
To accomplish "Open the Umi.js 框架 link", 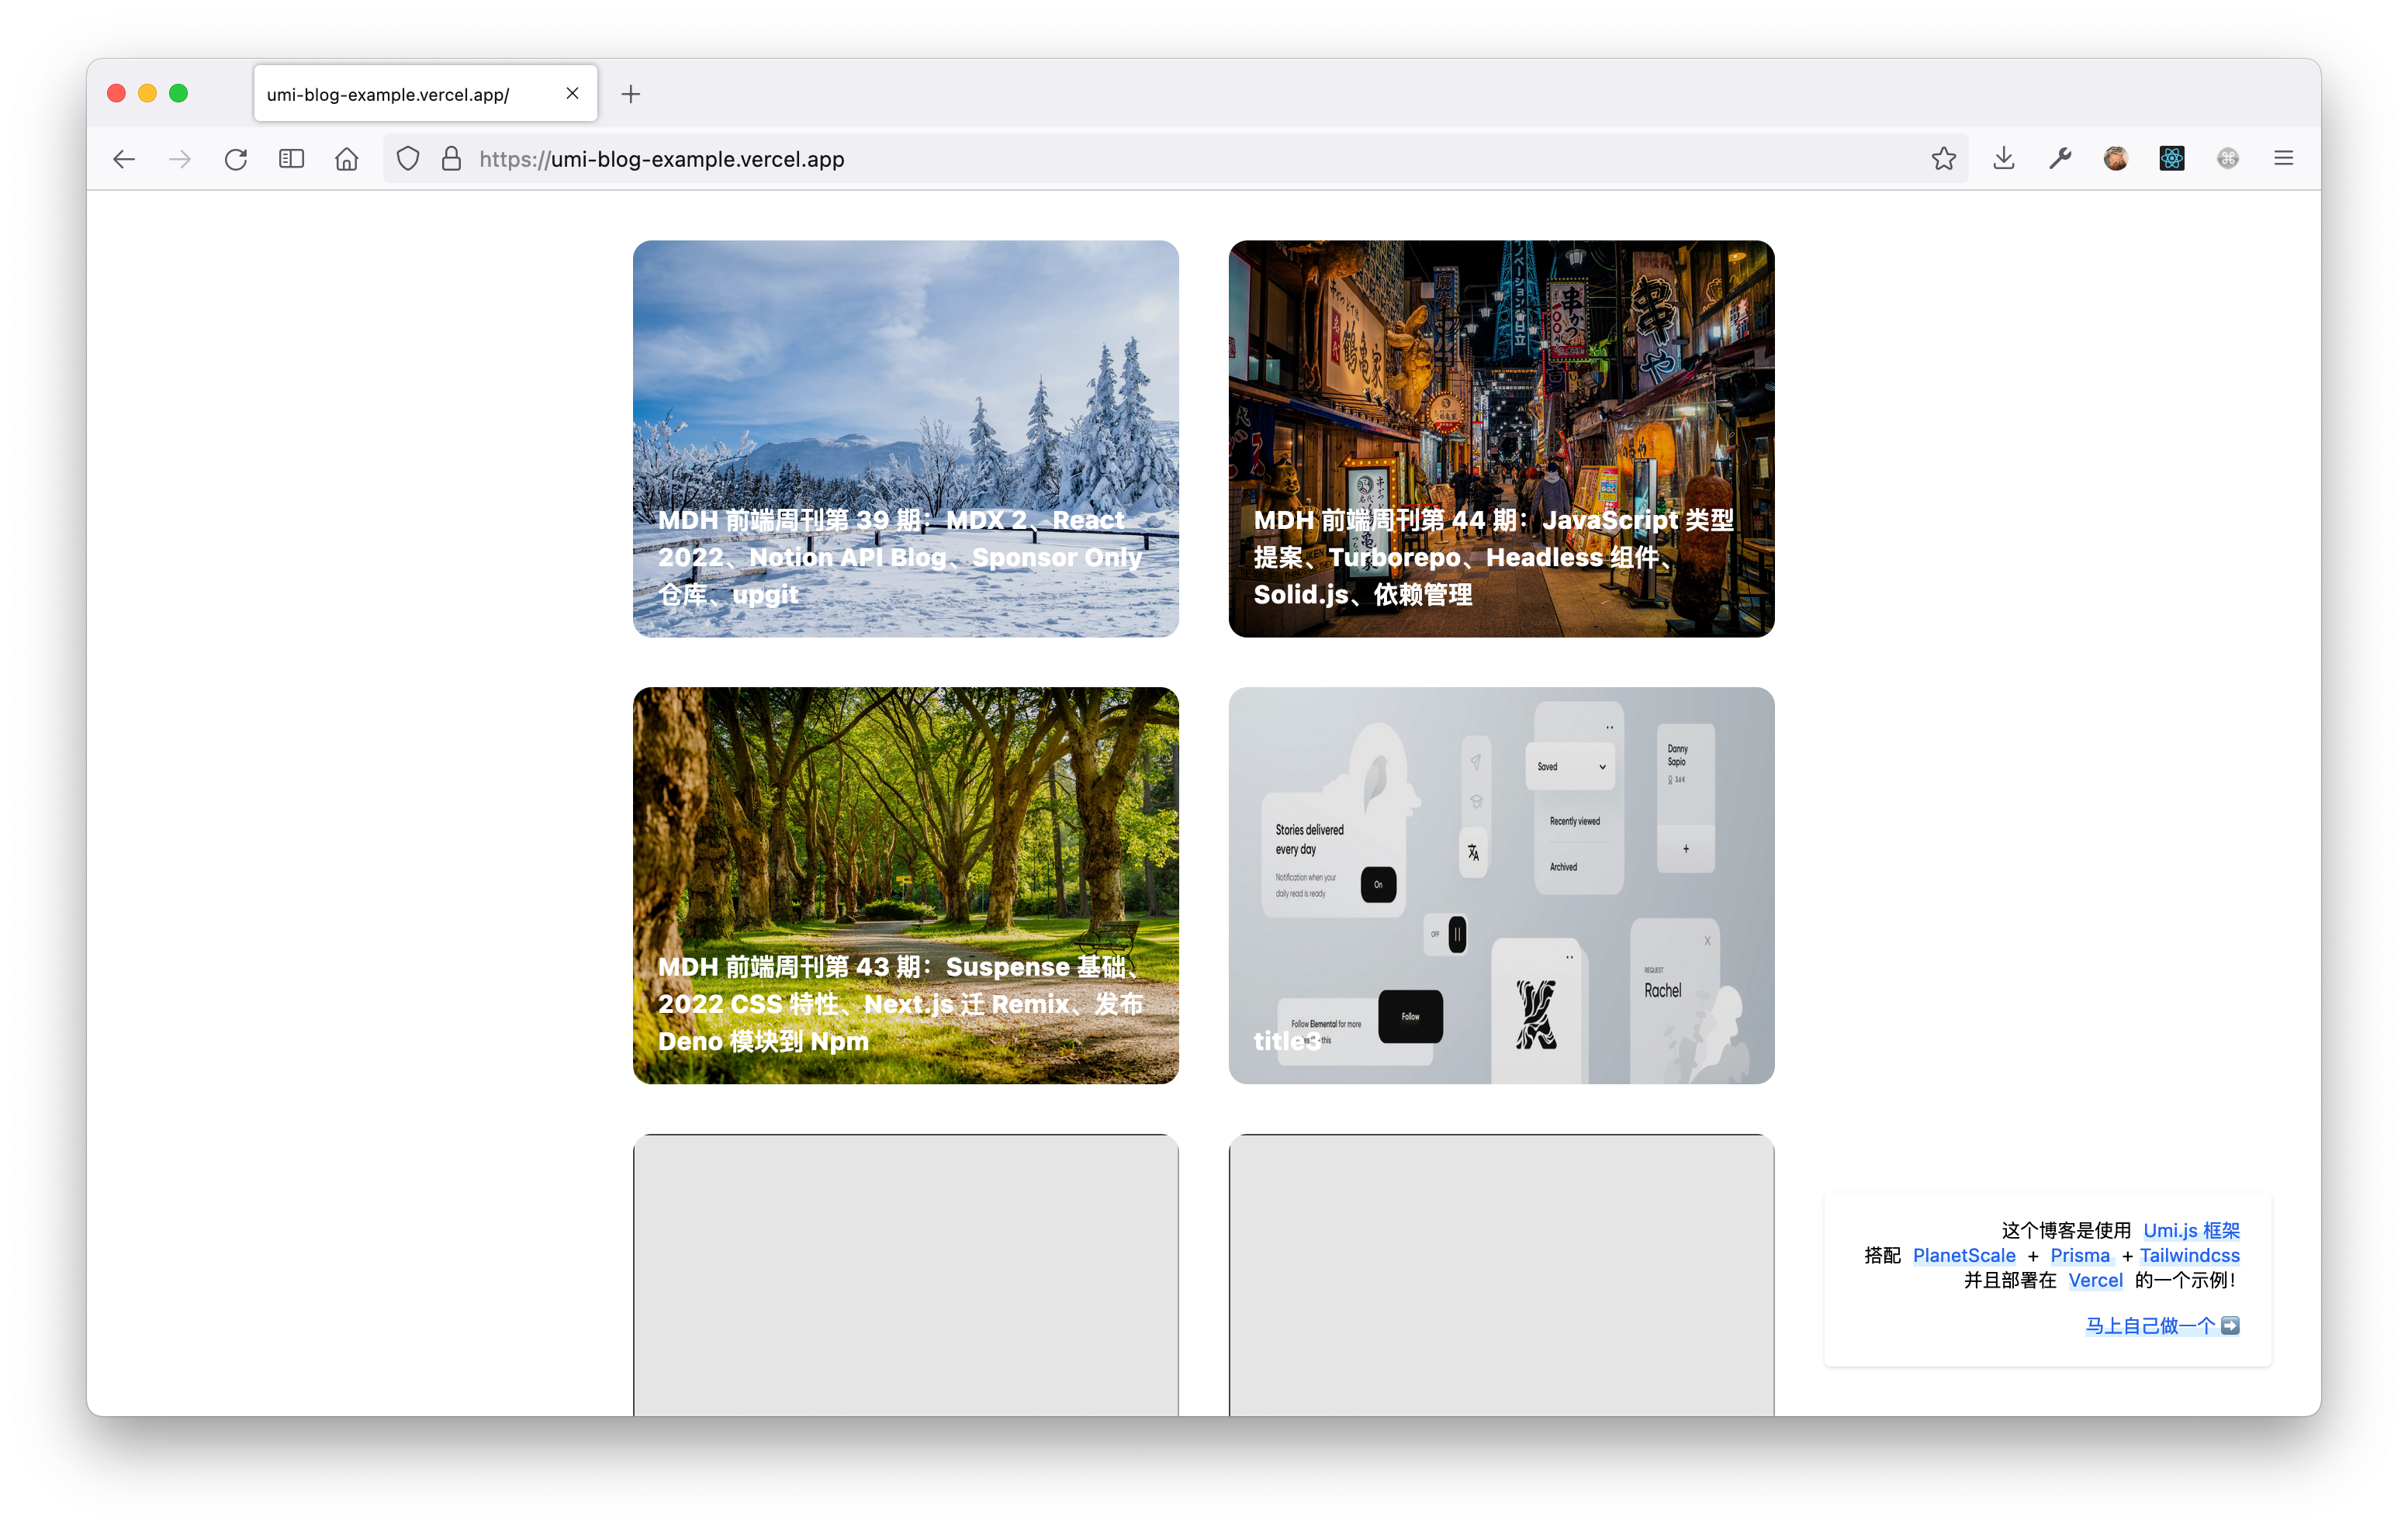I will tap(2191, 1230).
